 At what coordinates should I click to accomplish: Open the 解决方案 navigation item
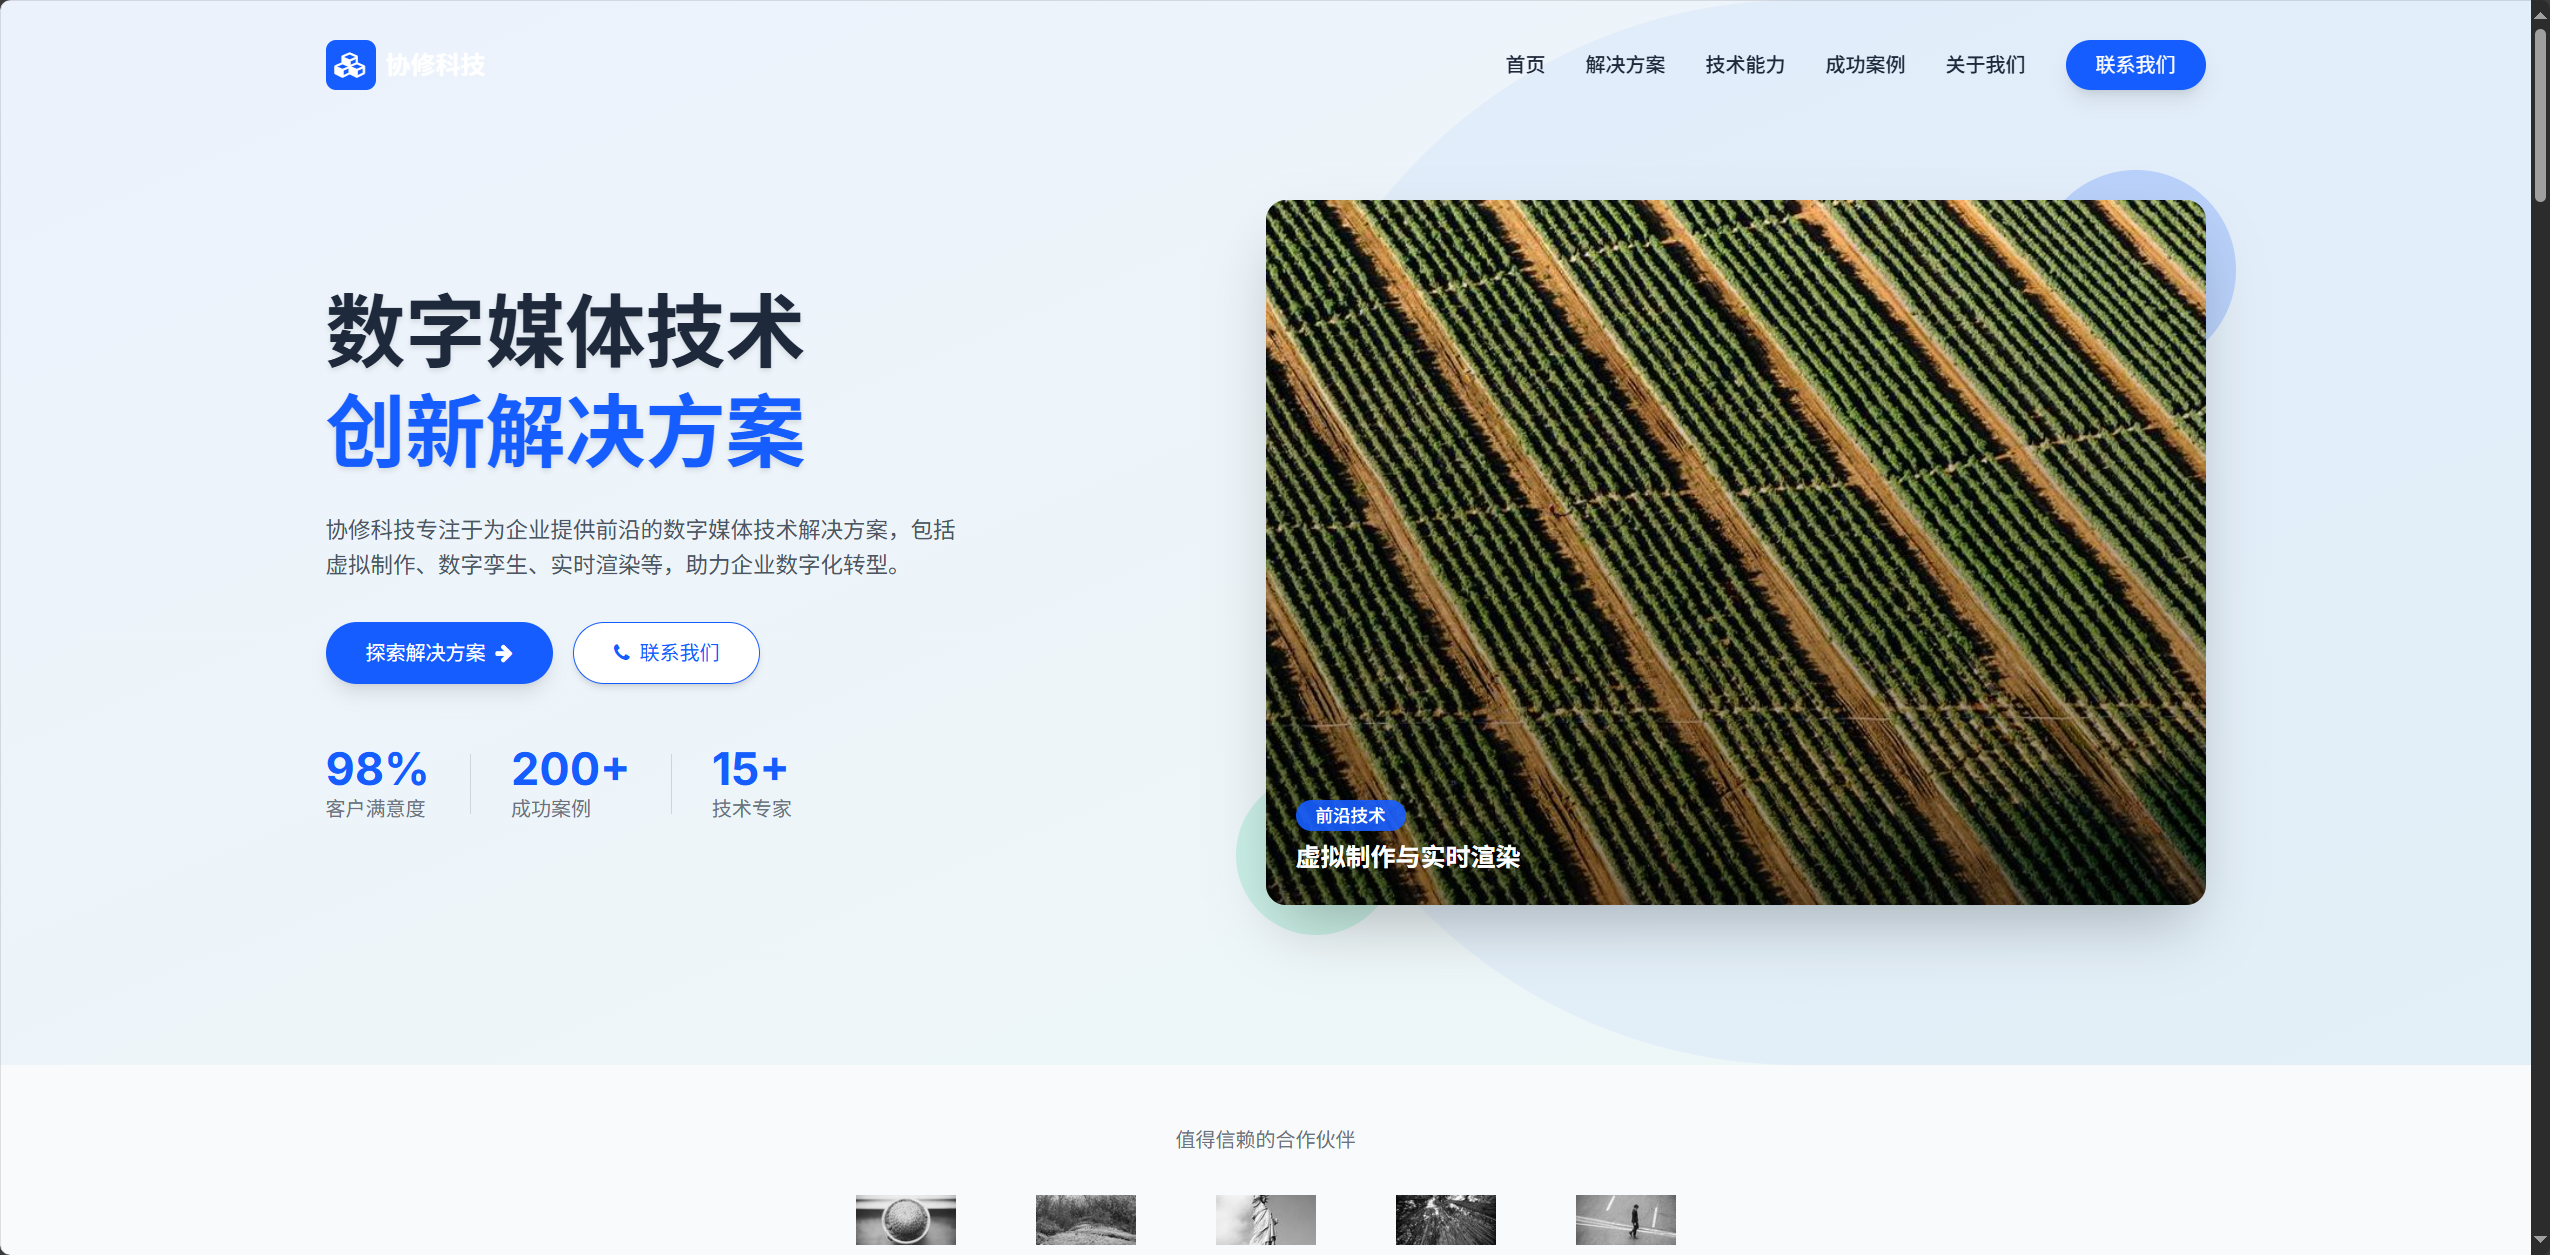coord(1625,65)
